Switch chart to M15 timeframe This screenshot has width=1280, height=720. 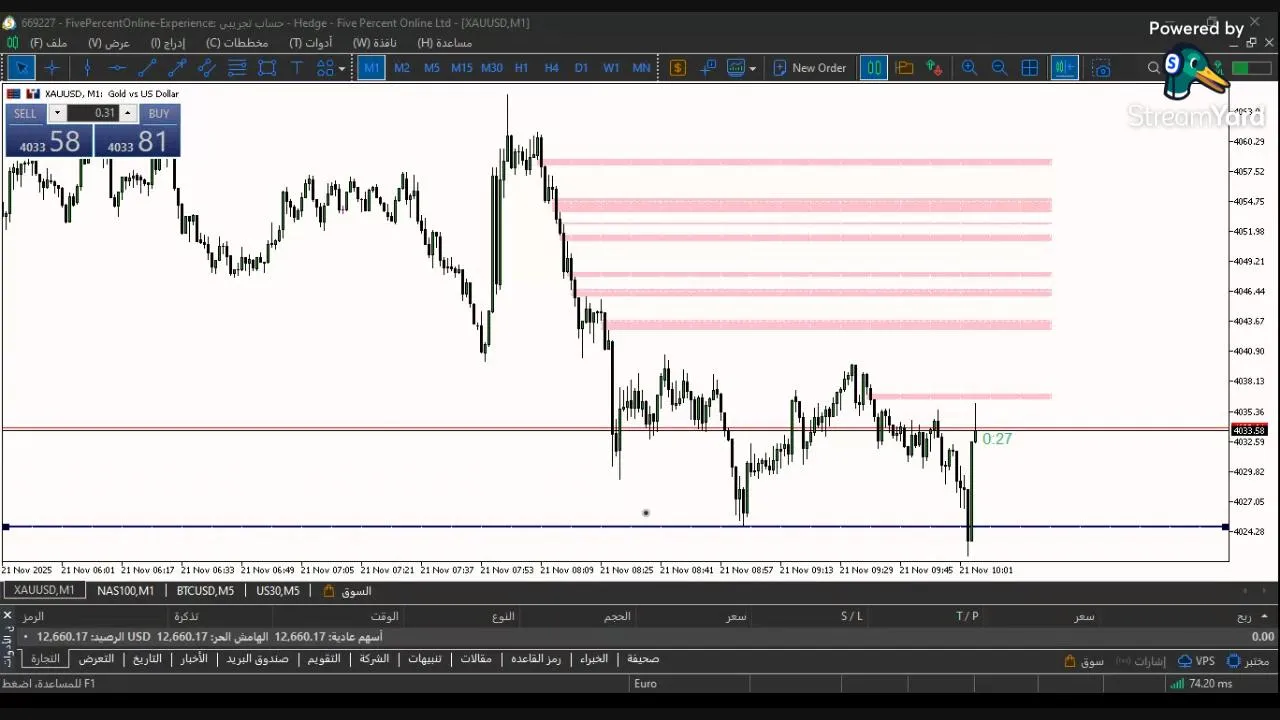461,68
